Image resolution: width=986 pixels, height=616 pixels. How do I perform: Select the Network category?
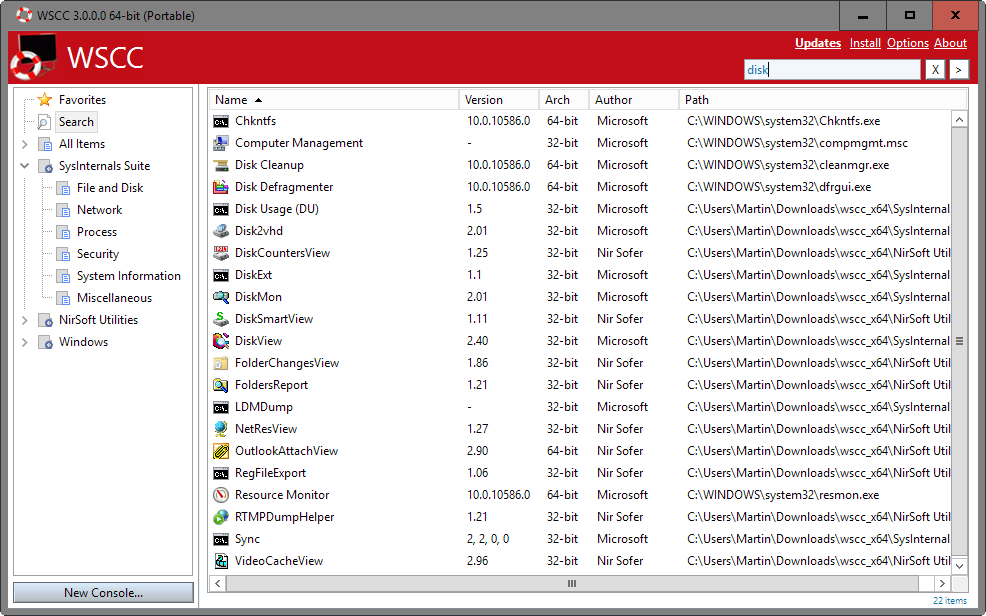(x=99, y=210)
